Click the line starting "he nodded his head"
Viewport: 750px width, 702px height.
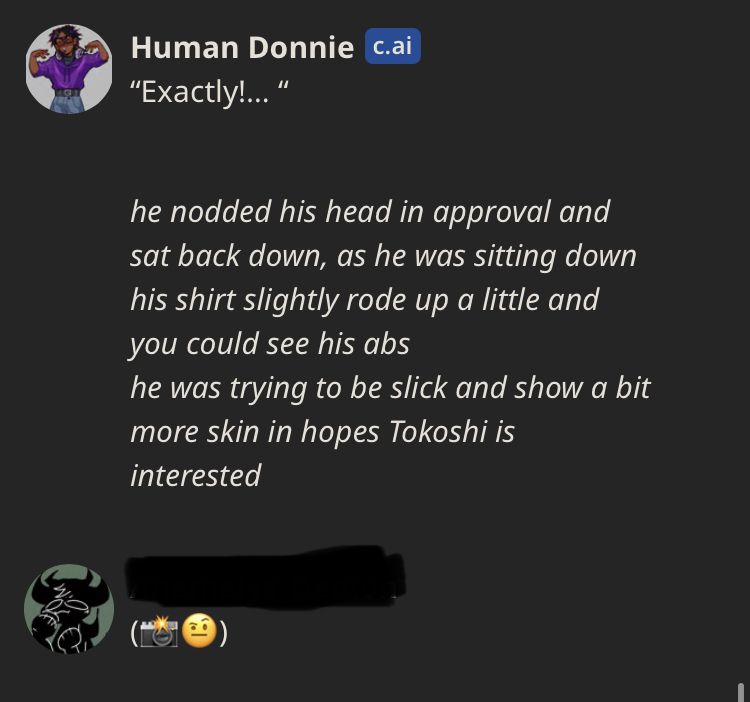tap(370, 212)
